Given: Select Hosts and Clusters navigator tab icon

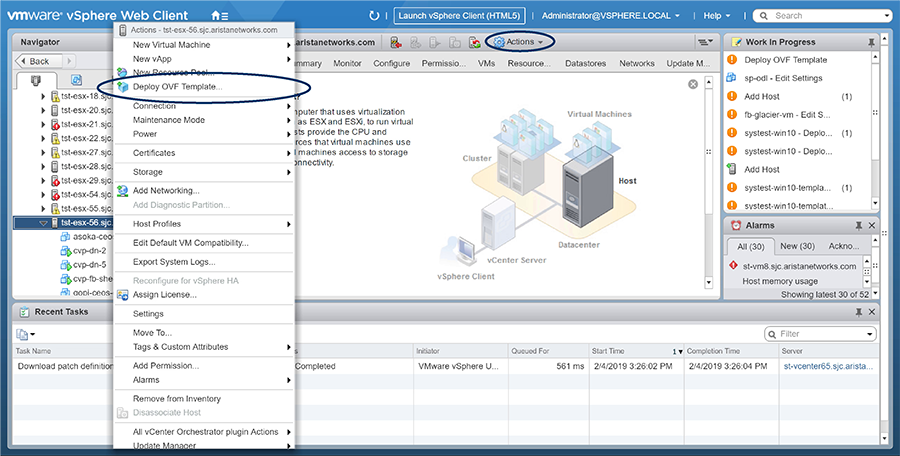Looking at the screenshot, I should (36, 80).
